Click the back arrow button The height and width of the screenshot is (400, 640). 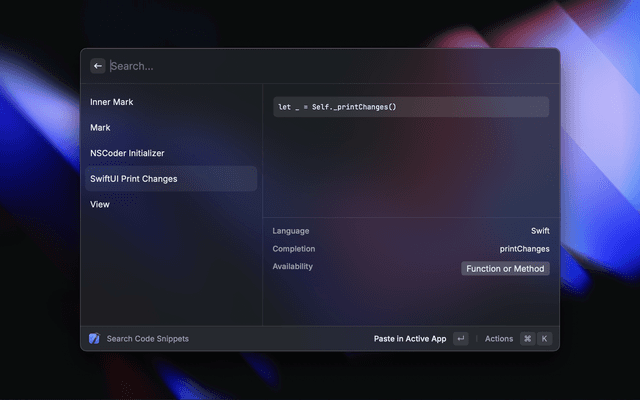point(98,66)
